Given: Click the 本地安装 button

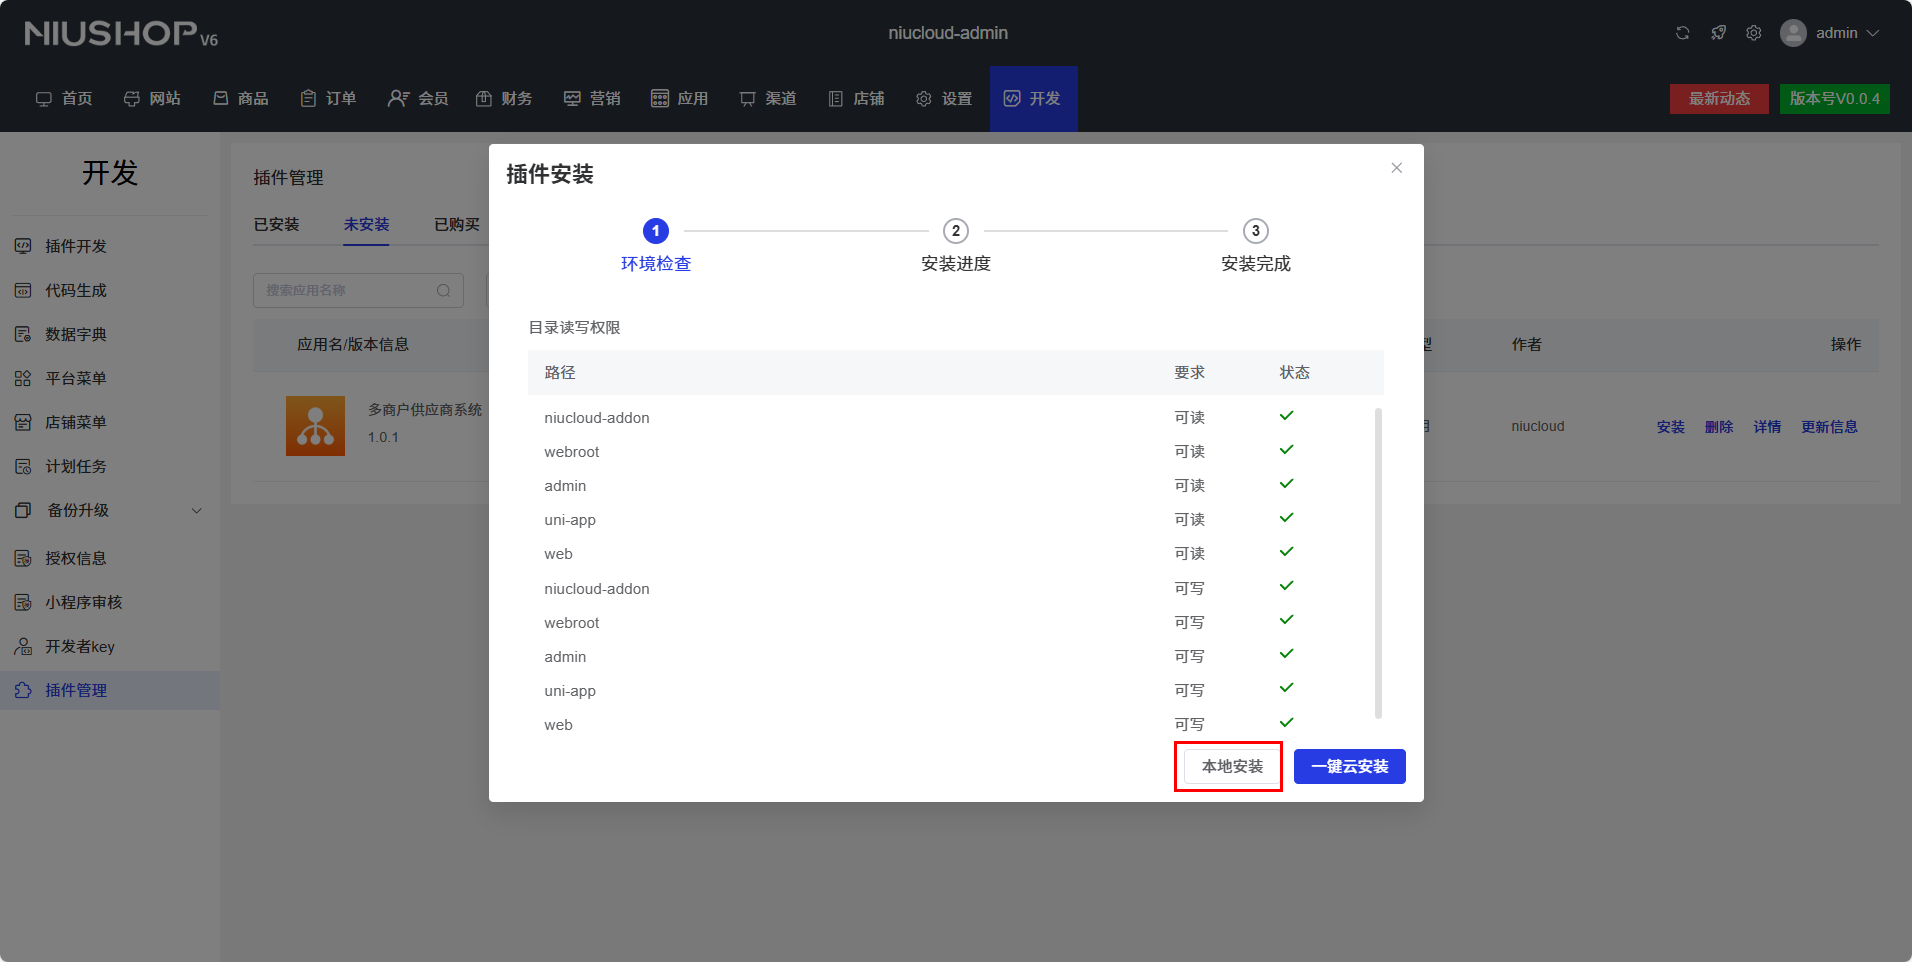Looking at the screenshot, I should (x=1232, y=766).
